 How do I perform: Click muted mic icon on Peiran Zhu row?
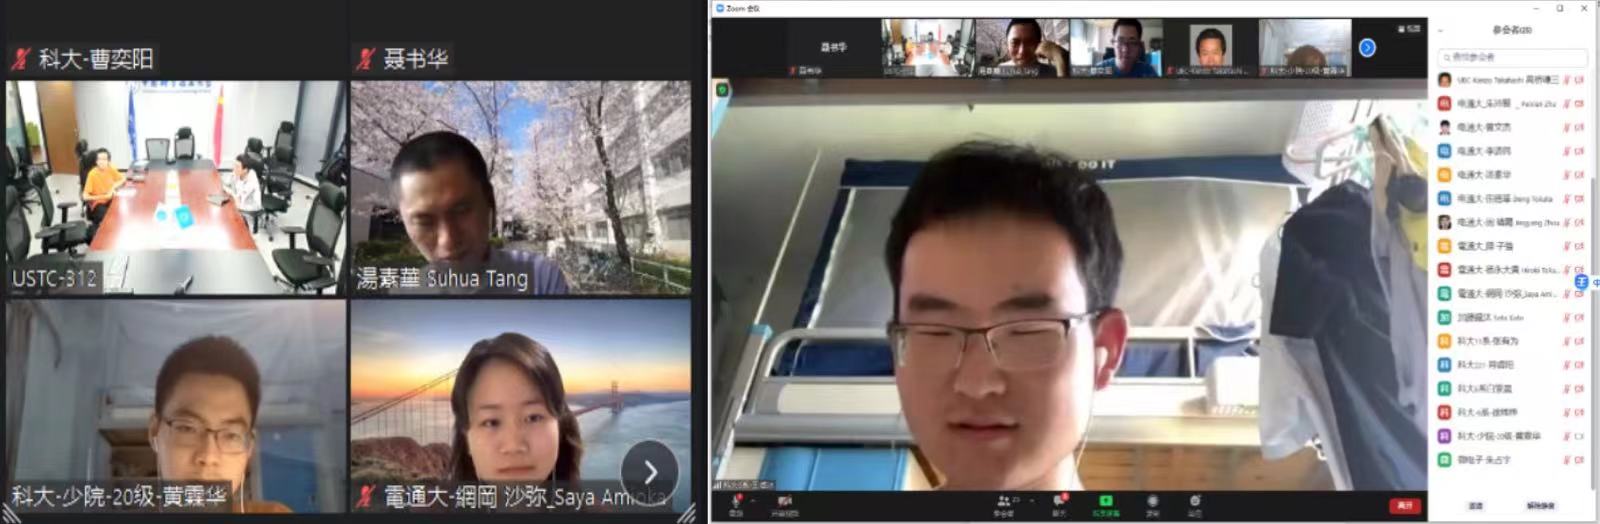[x=1567, y=104]
